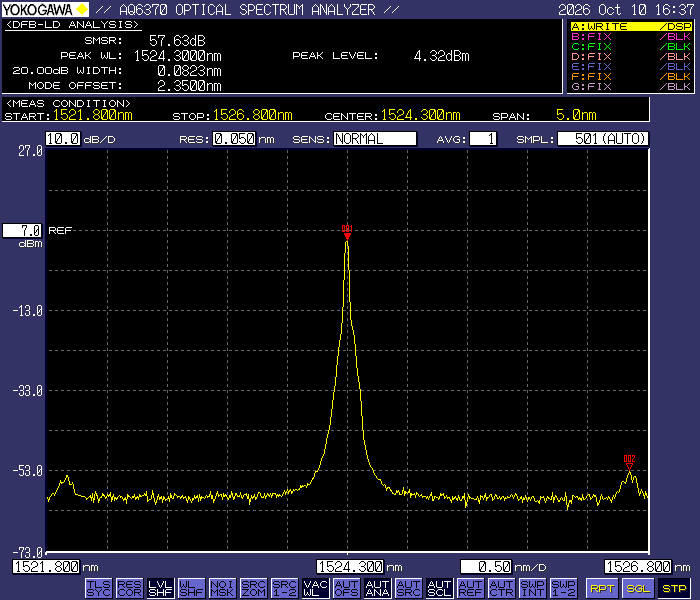The width and height of the screenshot is (700, 600).
Task: Click the CENTER 1524.300nm condition value
Action: click(421, 115)
